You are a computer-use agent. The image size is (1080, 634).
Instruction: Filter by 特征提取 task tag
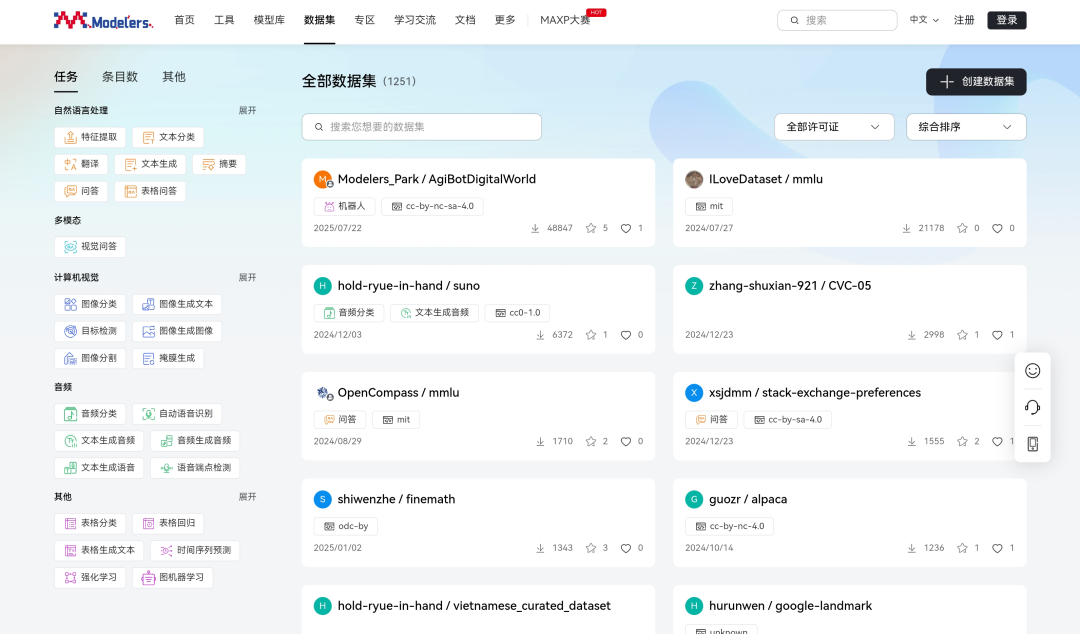[x=90, y=137]
